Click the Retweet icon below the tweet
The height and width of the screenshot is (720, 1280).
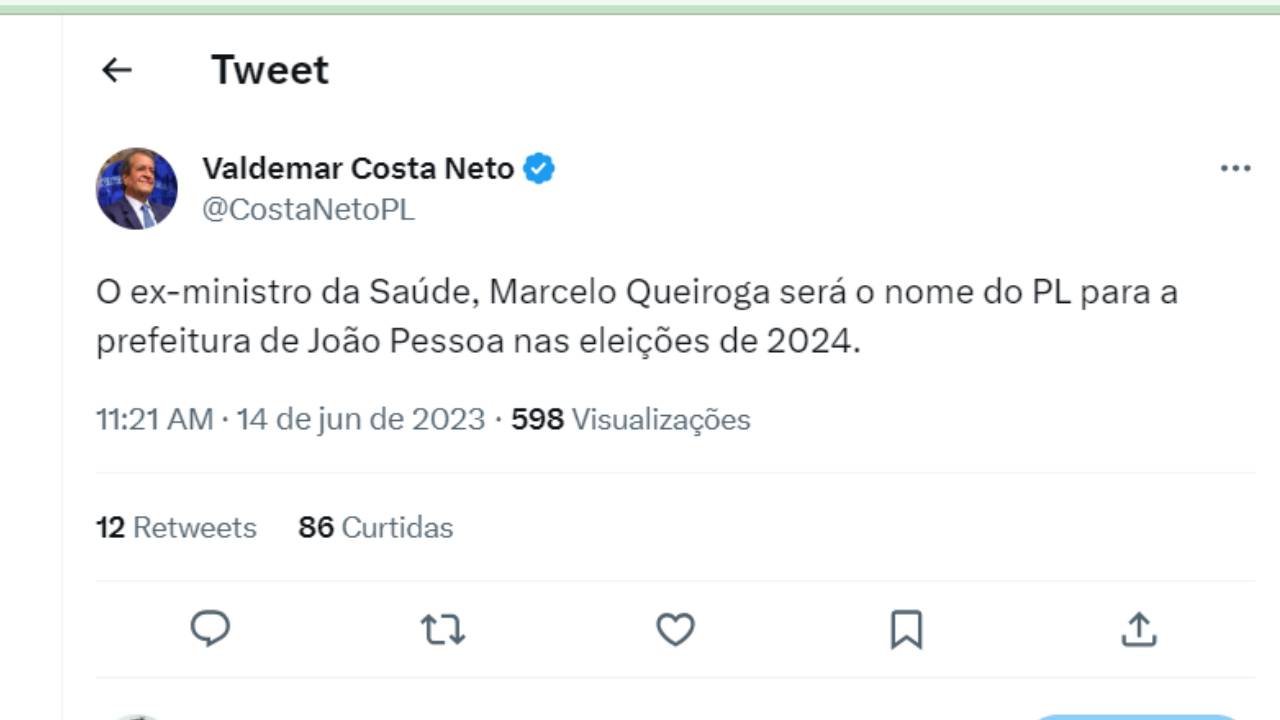(443, 630)
